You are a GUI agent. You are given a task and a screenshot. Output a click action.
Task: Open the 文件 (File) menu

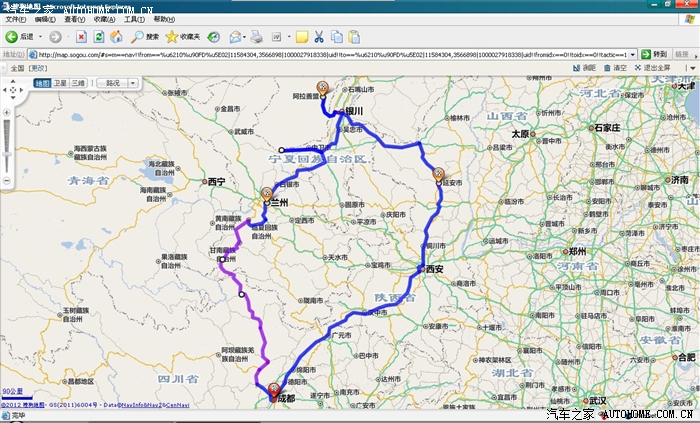pyautogui.click(x=15, y=19)
